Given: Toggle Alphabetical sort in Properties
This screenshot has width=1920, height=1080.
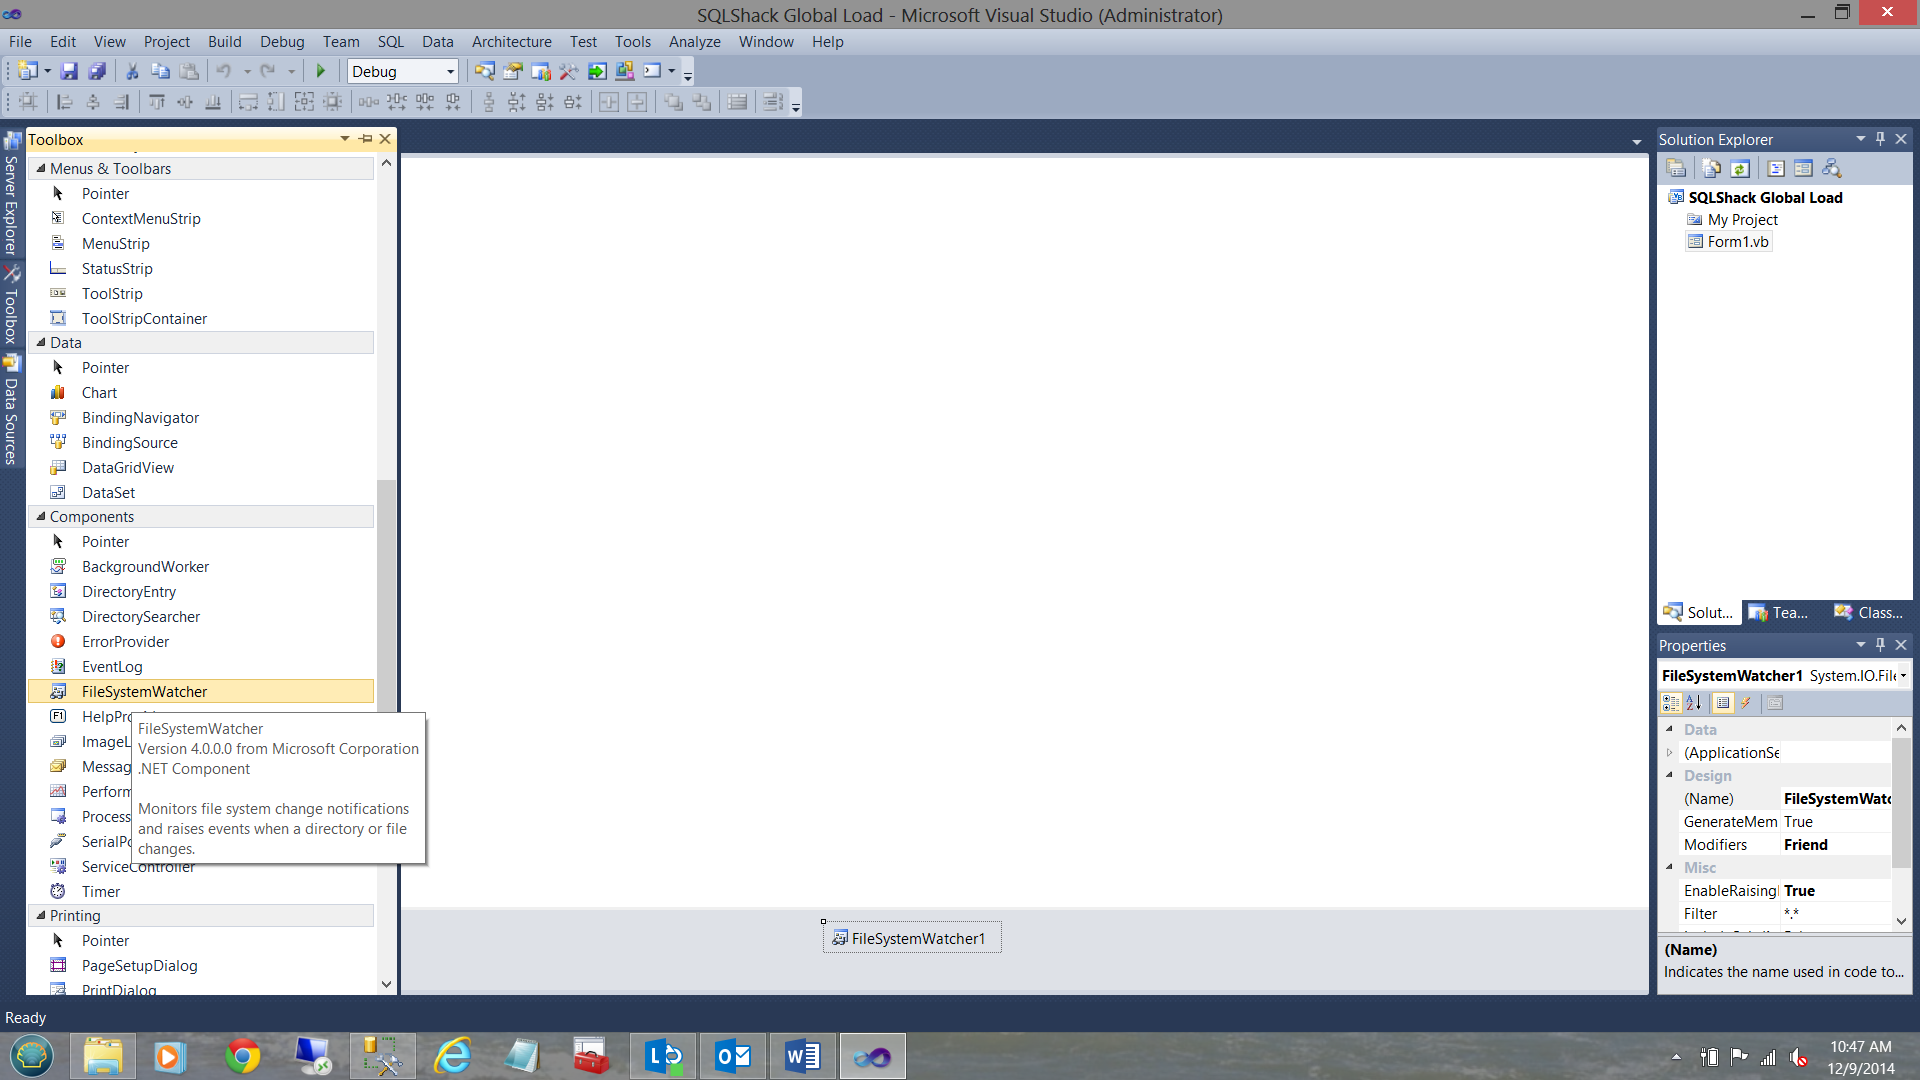Looking at the screenshot, I should click(x=1694, y=703).
